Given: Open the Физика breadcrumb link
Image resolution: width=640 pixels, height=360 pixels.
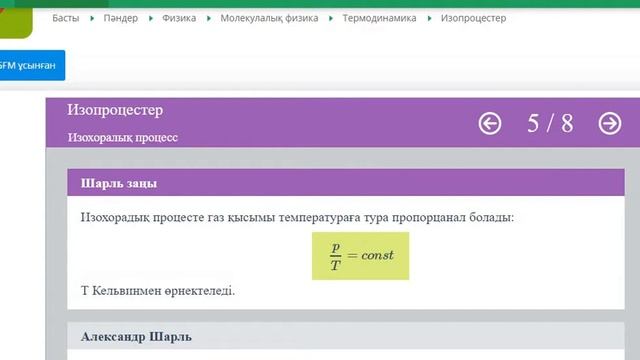Looking at the screenshot, I should (x=179, y=18).
